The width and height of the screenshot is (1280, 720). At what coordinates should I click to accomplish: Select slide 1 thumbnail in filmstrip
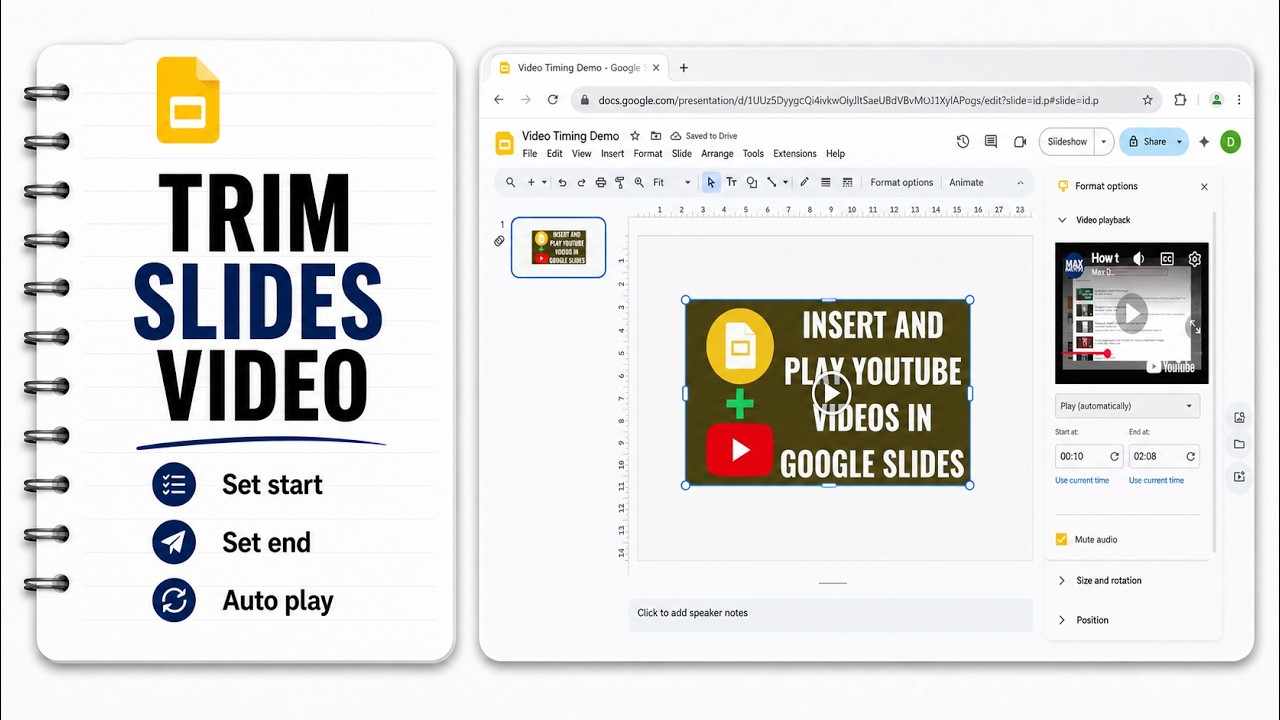coord(558,247)
